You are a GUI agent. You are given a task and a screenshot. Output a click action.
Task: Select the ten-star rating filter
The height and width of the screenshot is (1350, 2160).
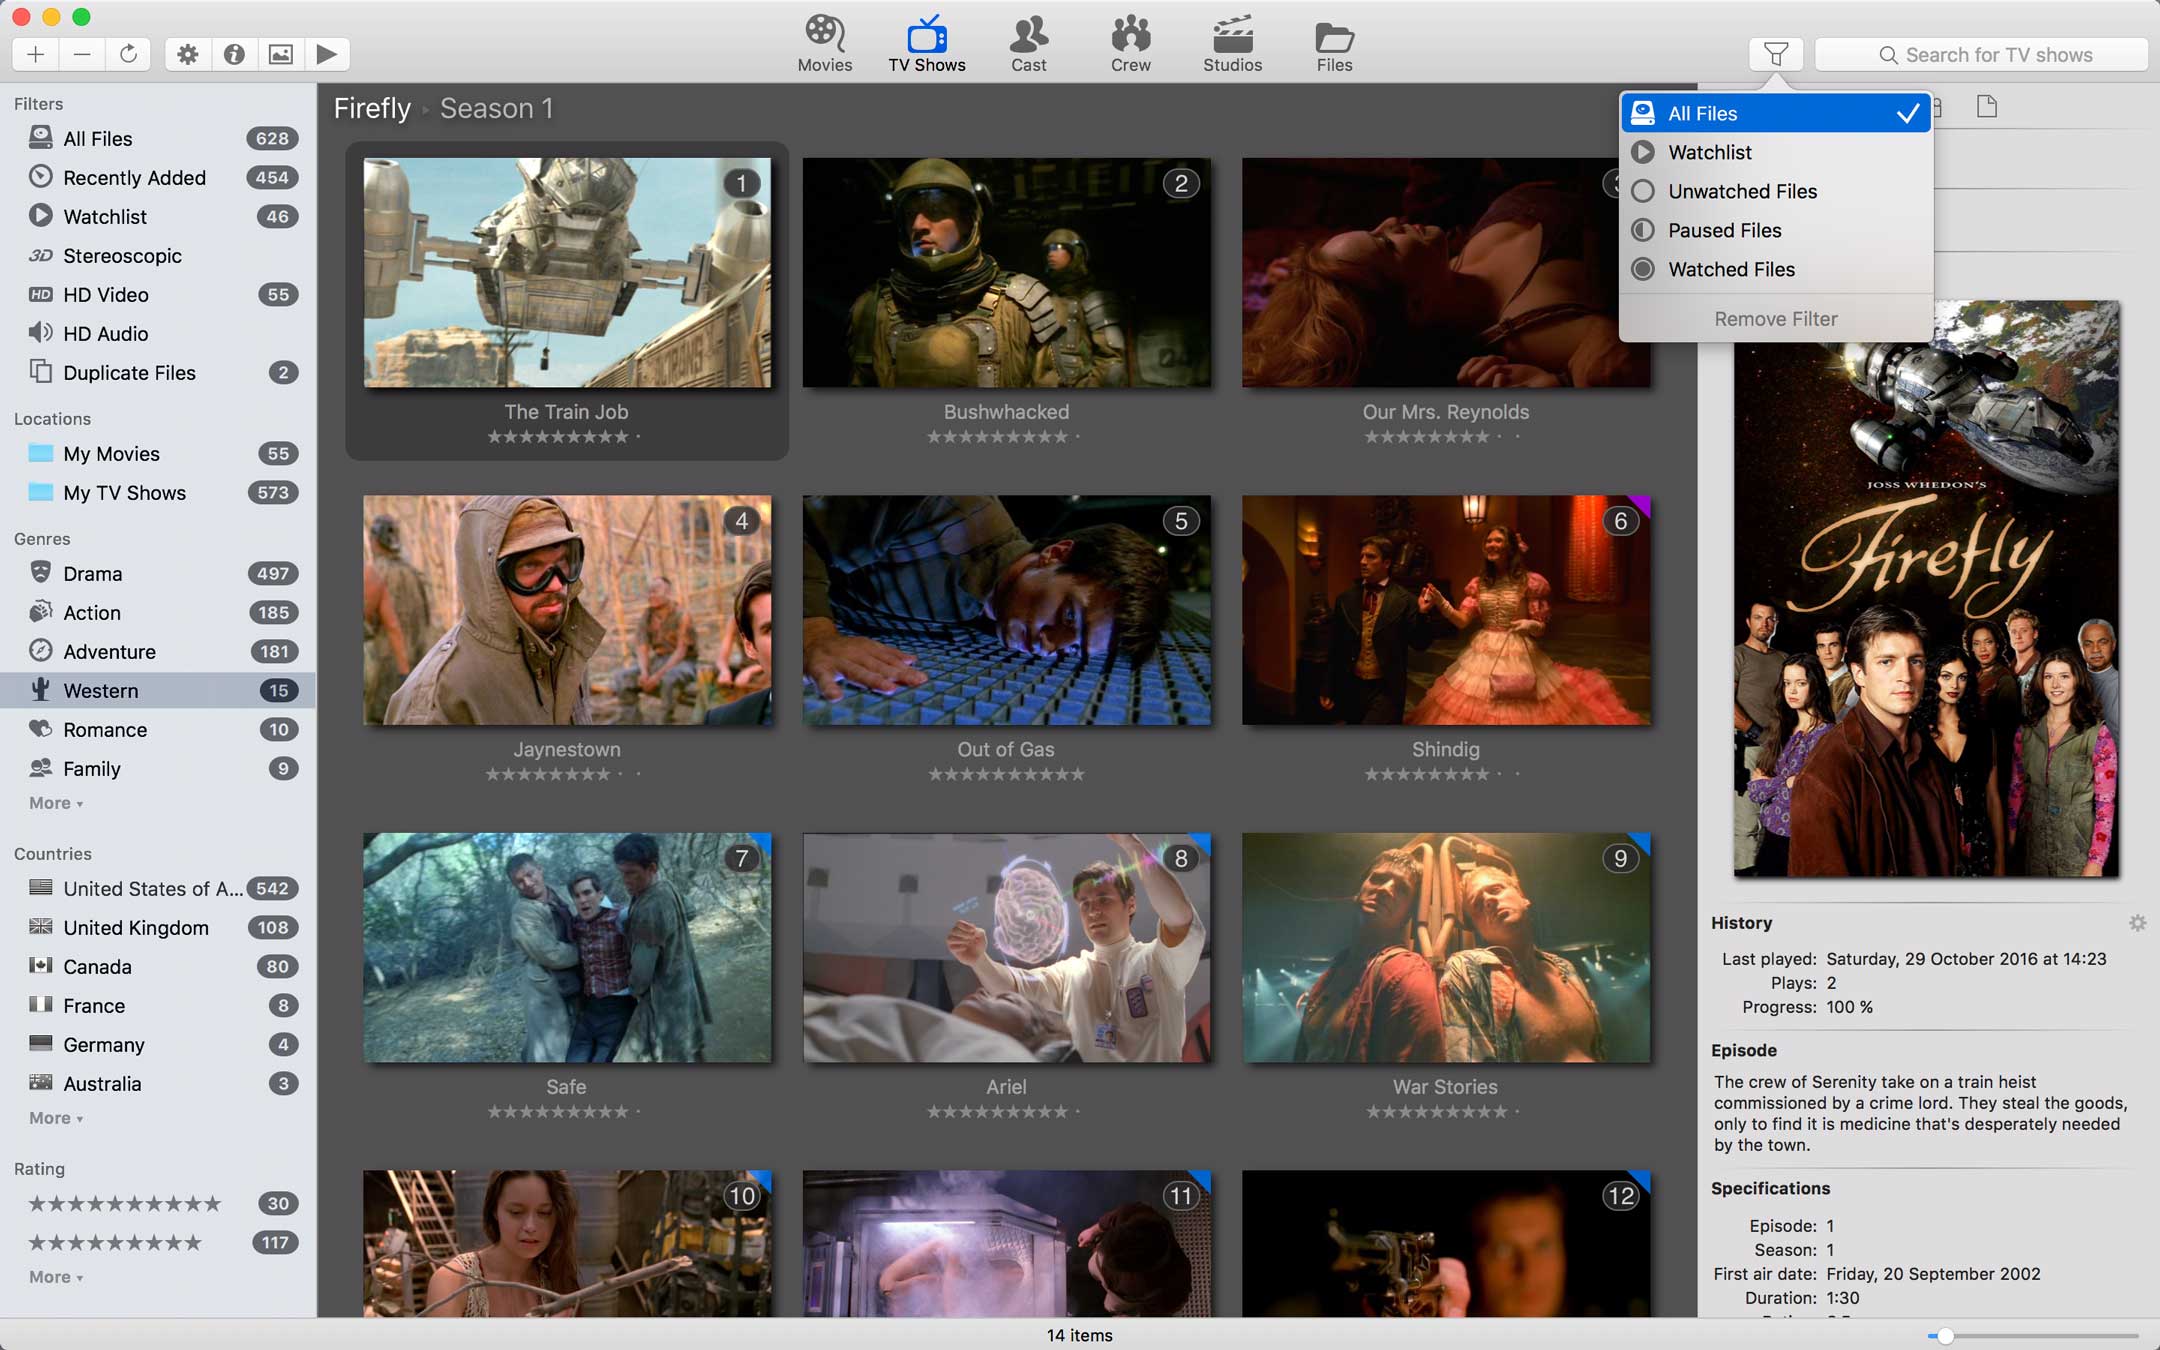[x=158, y=1204]
